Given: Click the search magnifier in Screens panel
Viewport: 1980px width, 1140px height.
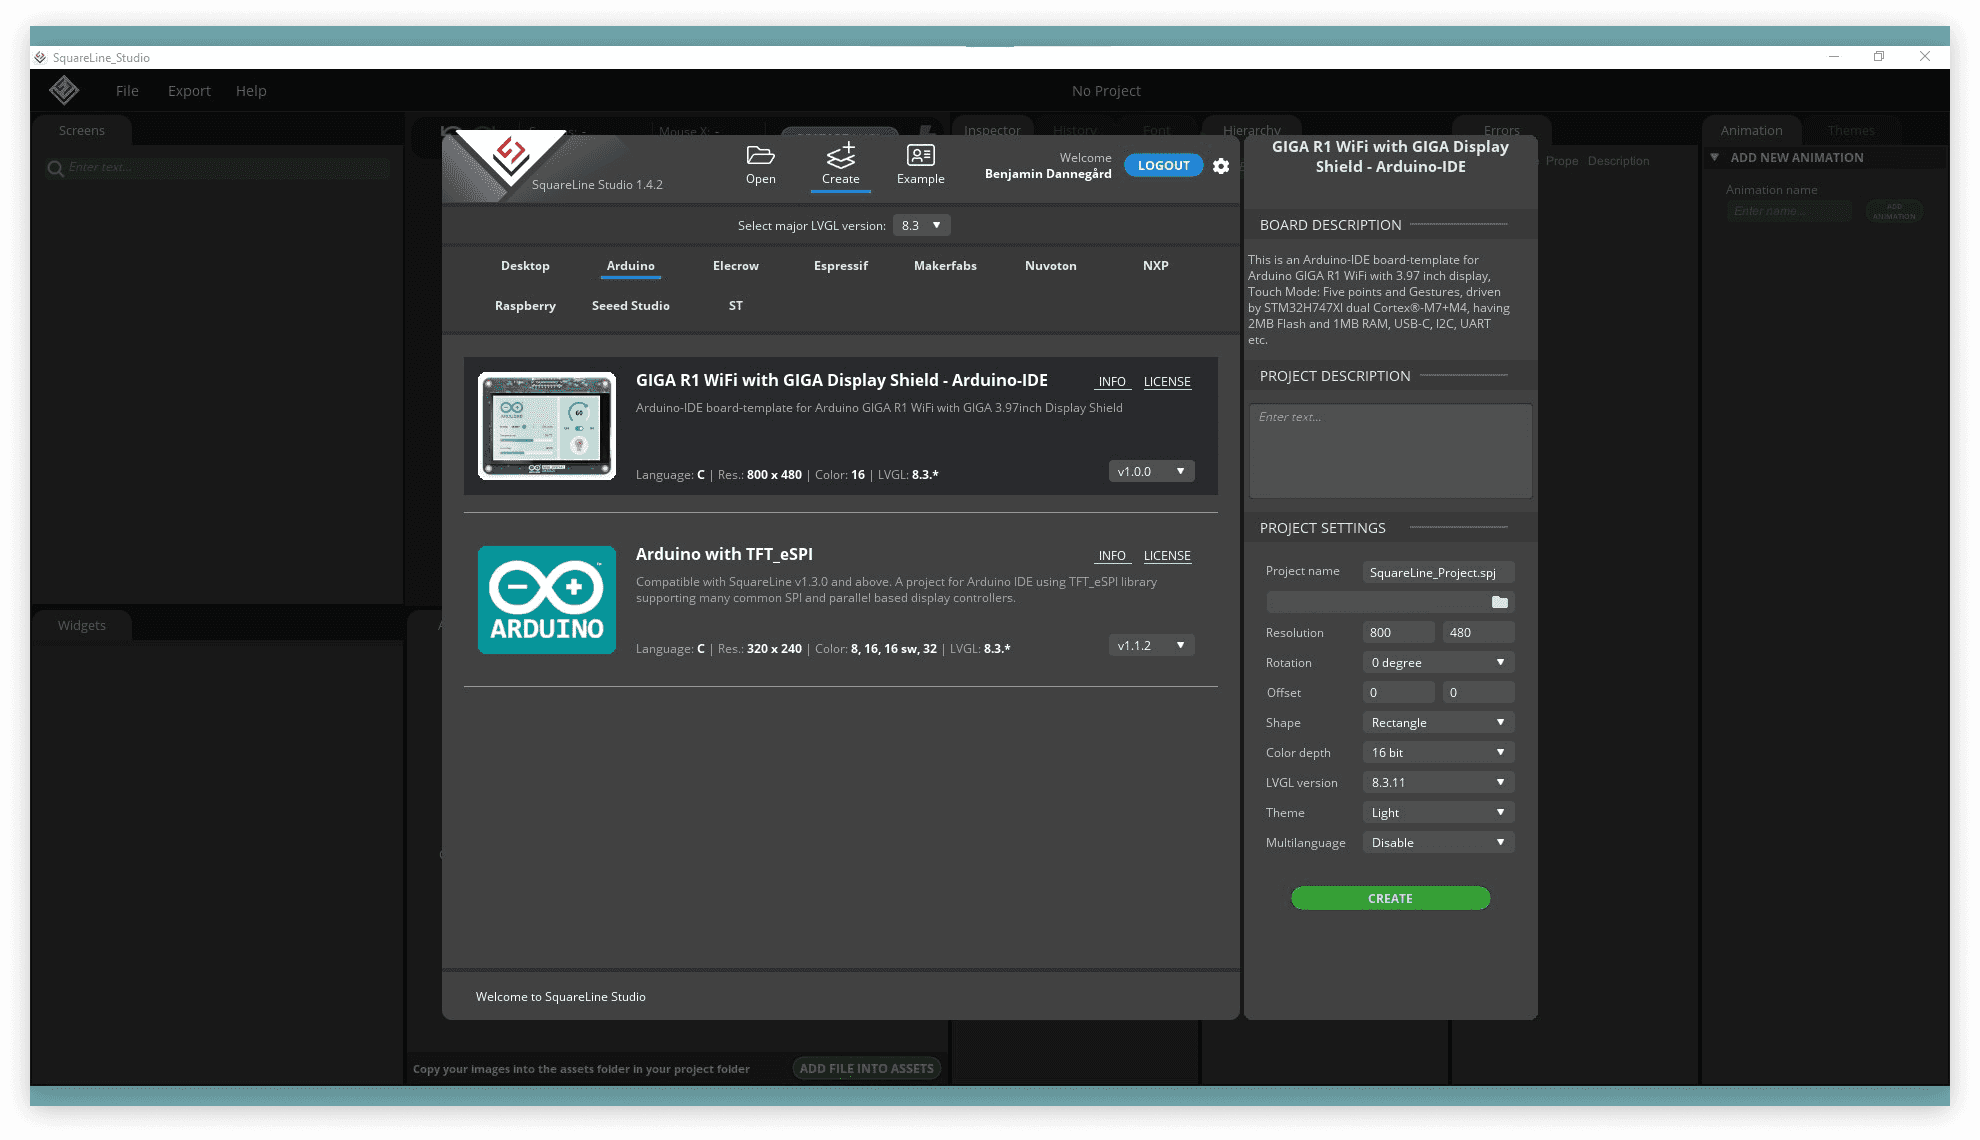Looking at the screenshot, I should tap(56, 168).
